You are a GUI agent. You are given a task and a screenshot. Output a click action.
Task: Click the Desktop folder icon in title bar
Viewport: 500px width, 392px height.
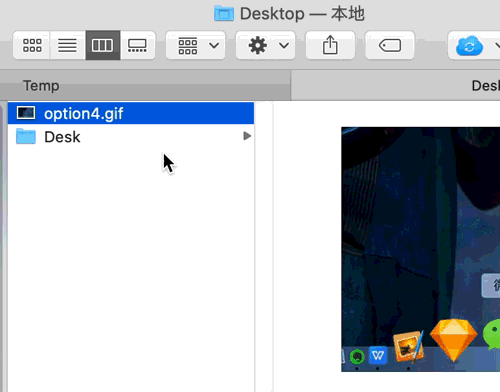click(x=223, y=14)
